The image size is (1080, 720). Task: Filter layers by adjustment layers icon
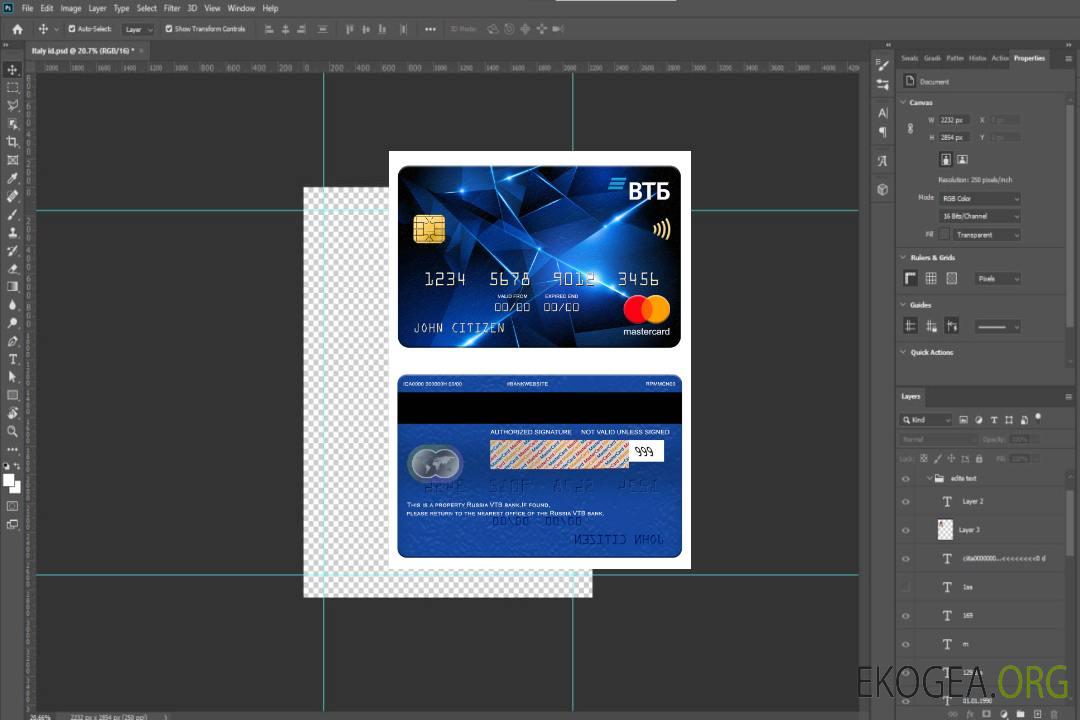979,420
